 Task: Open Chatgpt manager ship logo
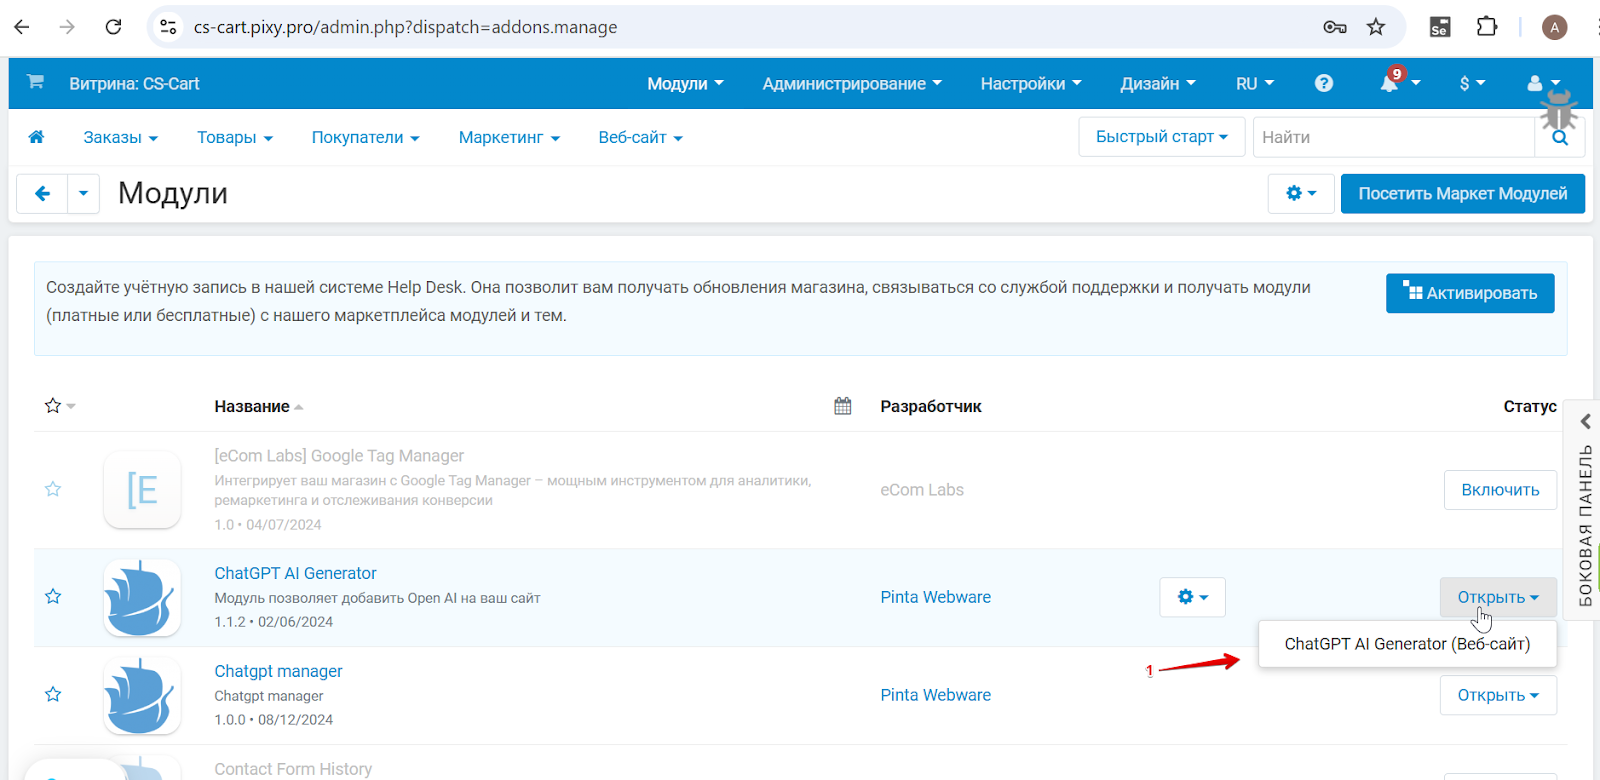[x=142, y=695]
